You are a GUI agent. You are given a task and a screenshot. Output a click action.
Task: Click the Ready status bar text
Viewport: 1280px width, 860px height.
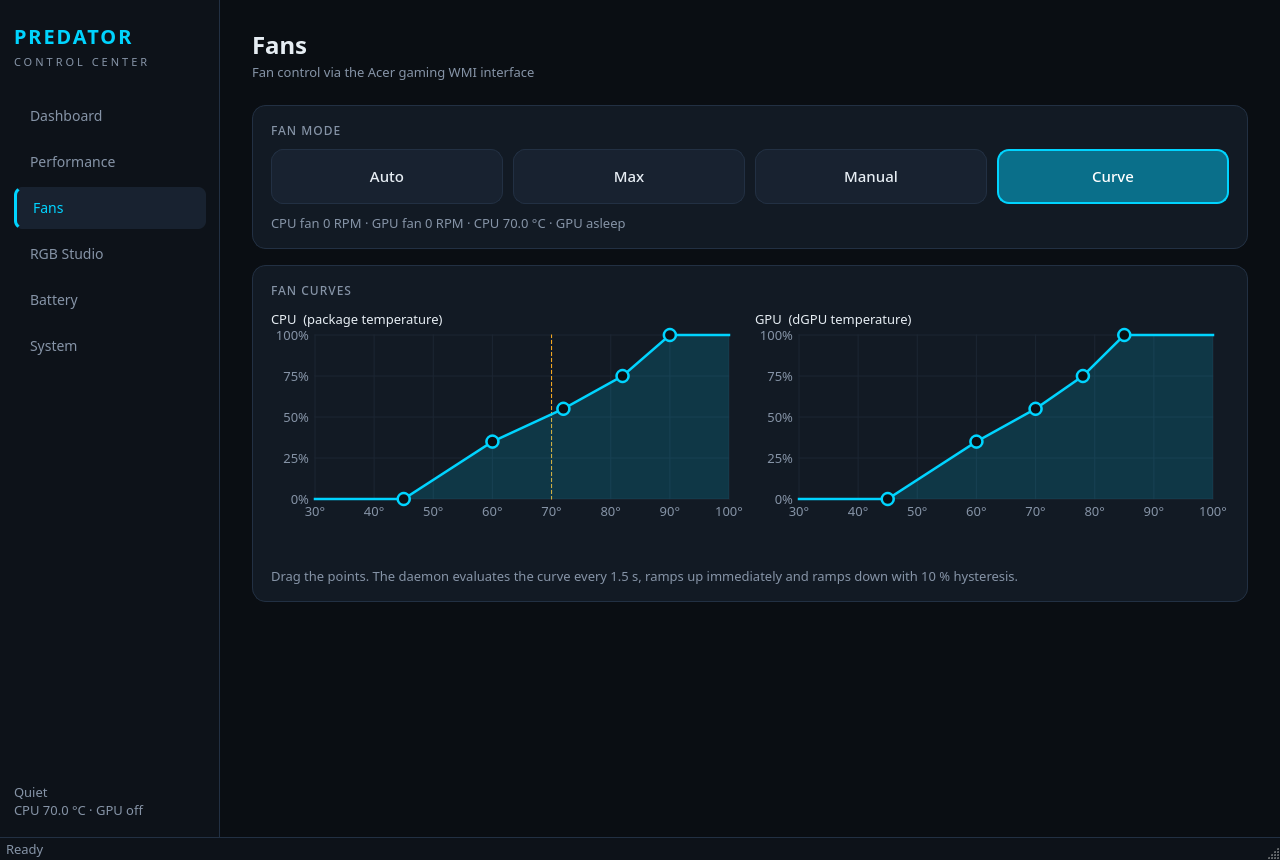coord(25,849)
